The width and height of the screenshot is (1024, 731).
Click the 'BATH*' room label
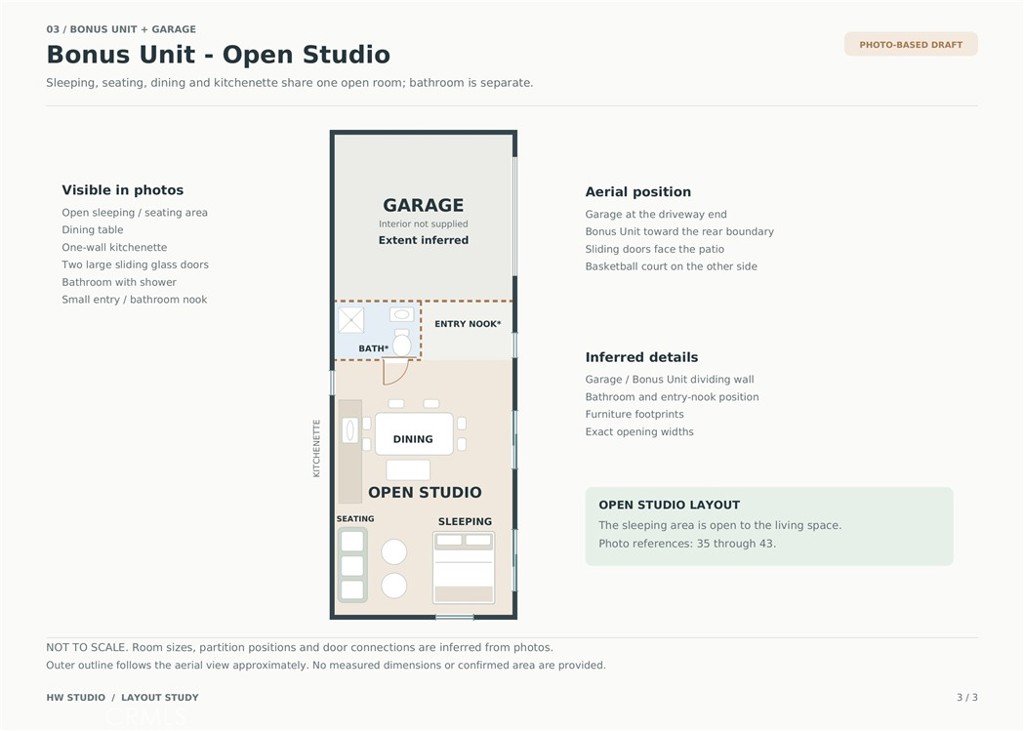click(374, 349)
